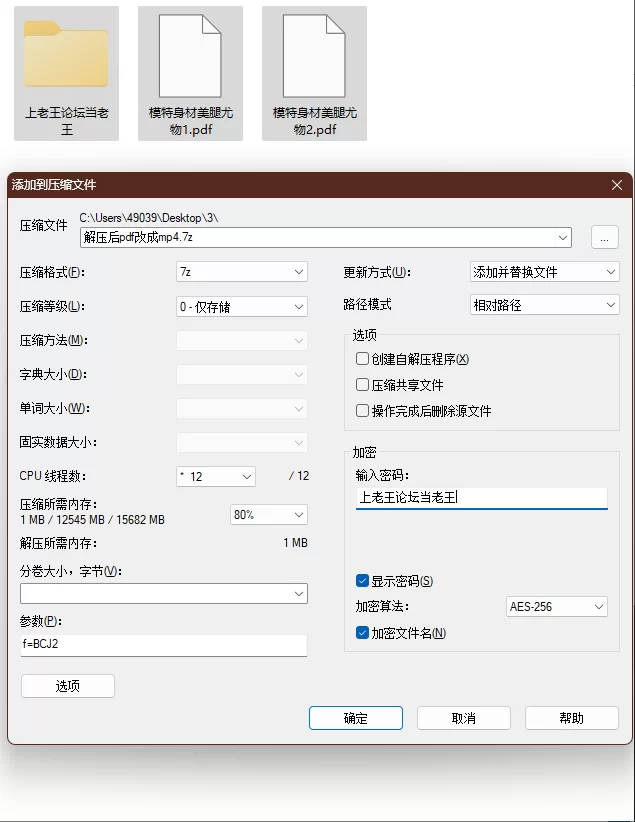Click the path text C:\Users\49039\Desktop\3\
The height and width of the screenshot is (822, 635).
click(x=149, y=218)
